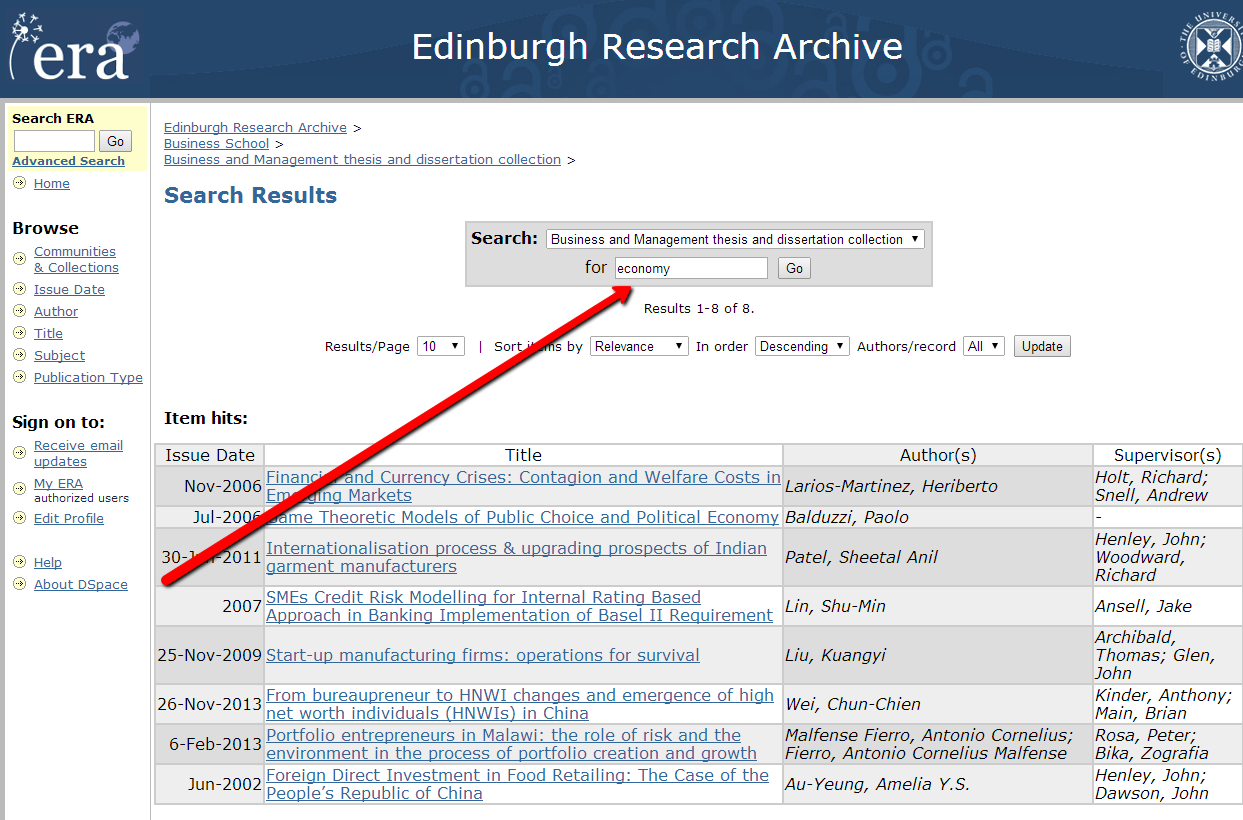The width and height of the screenshot is (1243, 820).
Task: Focus the Search ERA sidebar text box
Action: [x=54, y=141]
